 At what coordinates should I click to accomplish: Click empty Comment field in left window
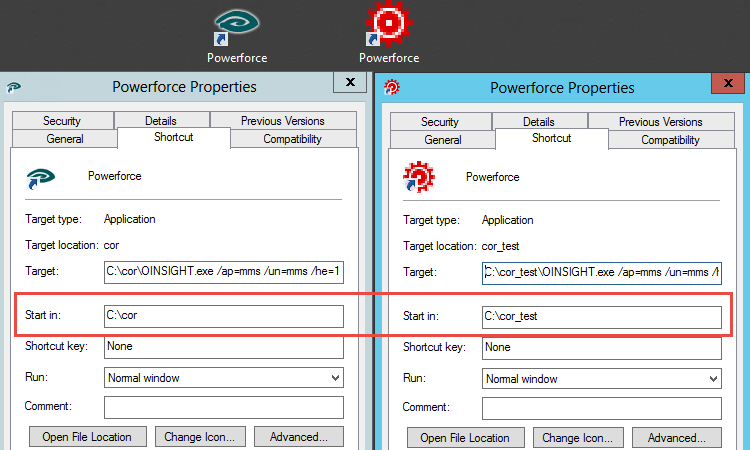(224, 407)
